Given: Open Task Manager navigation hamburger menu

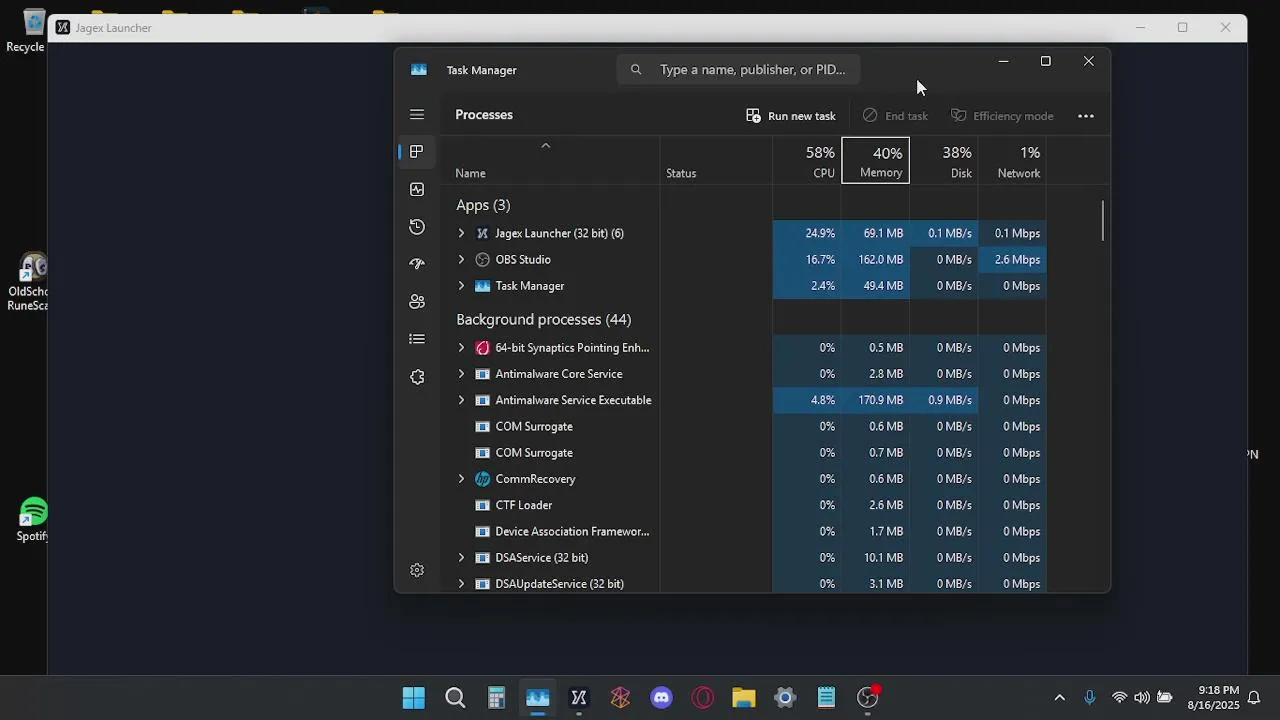Looking at the screenshot, I should (x=417, y=115).
